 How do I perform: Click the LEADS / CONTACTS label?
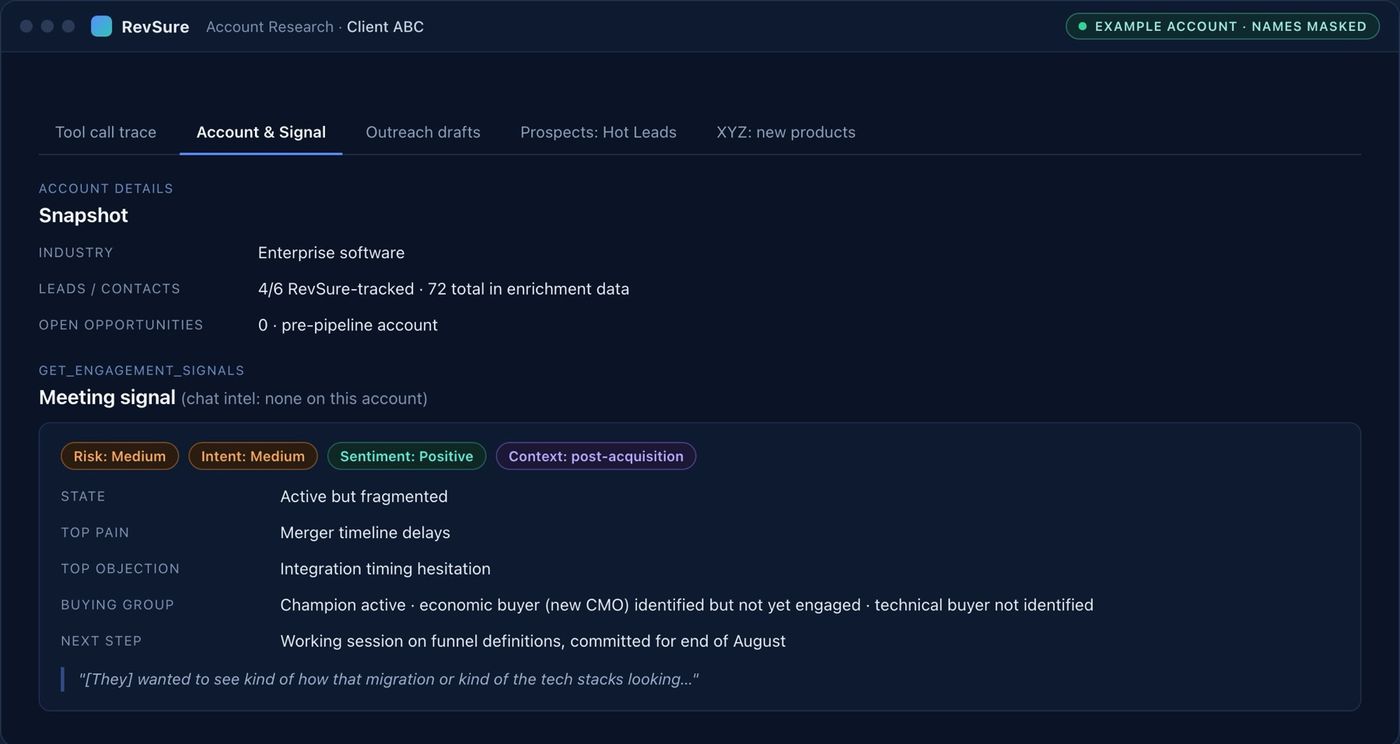110,289
